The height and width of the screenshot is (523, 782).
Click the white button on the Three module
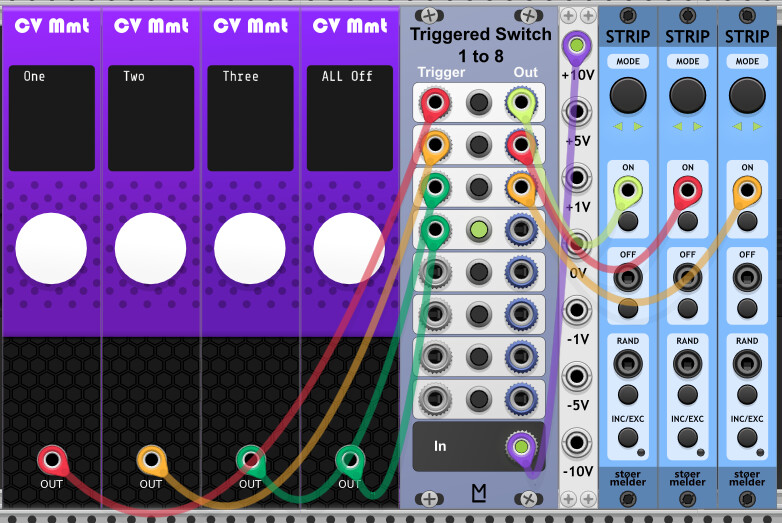point(249,248)
